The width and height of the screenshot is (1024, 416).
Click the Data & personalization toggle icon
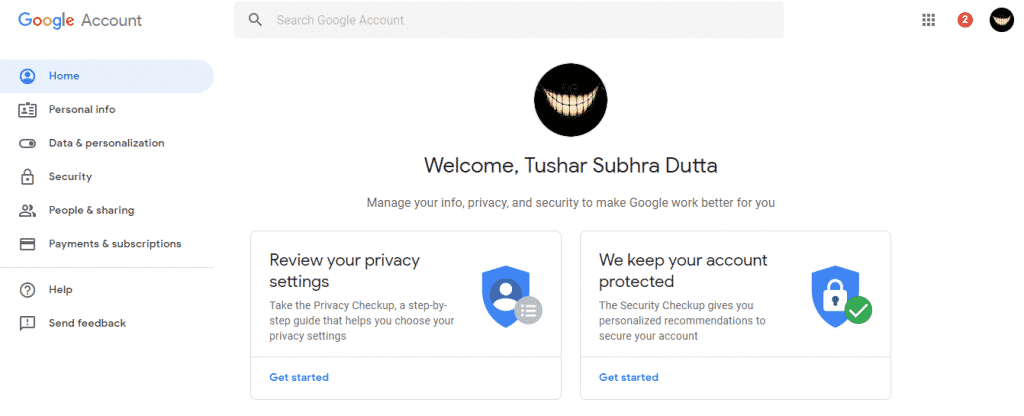pyautogui.click(x=28, y=143)
